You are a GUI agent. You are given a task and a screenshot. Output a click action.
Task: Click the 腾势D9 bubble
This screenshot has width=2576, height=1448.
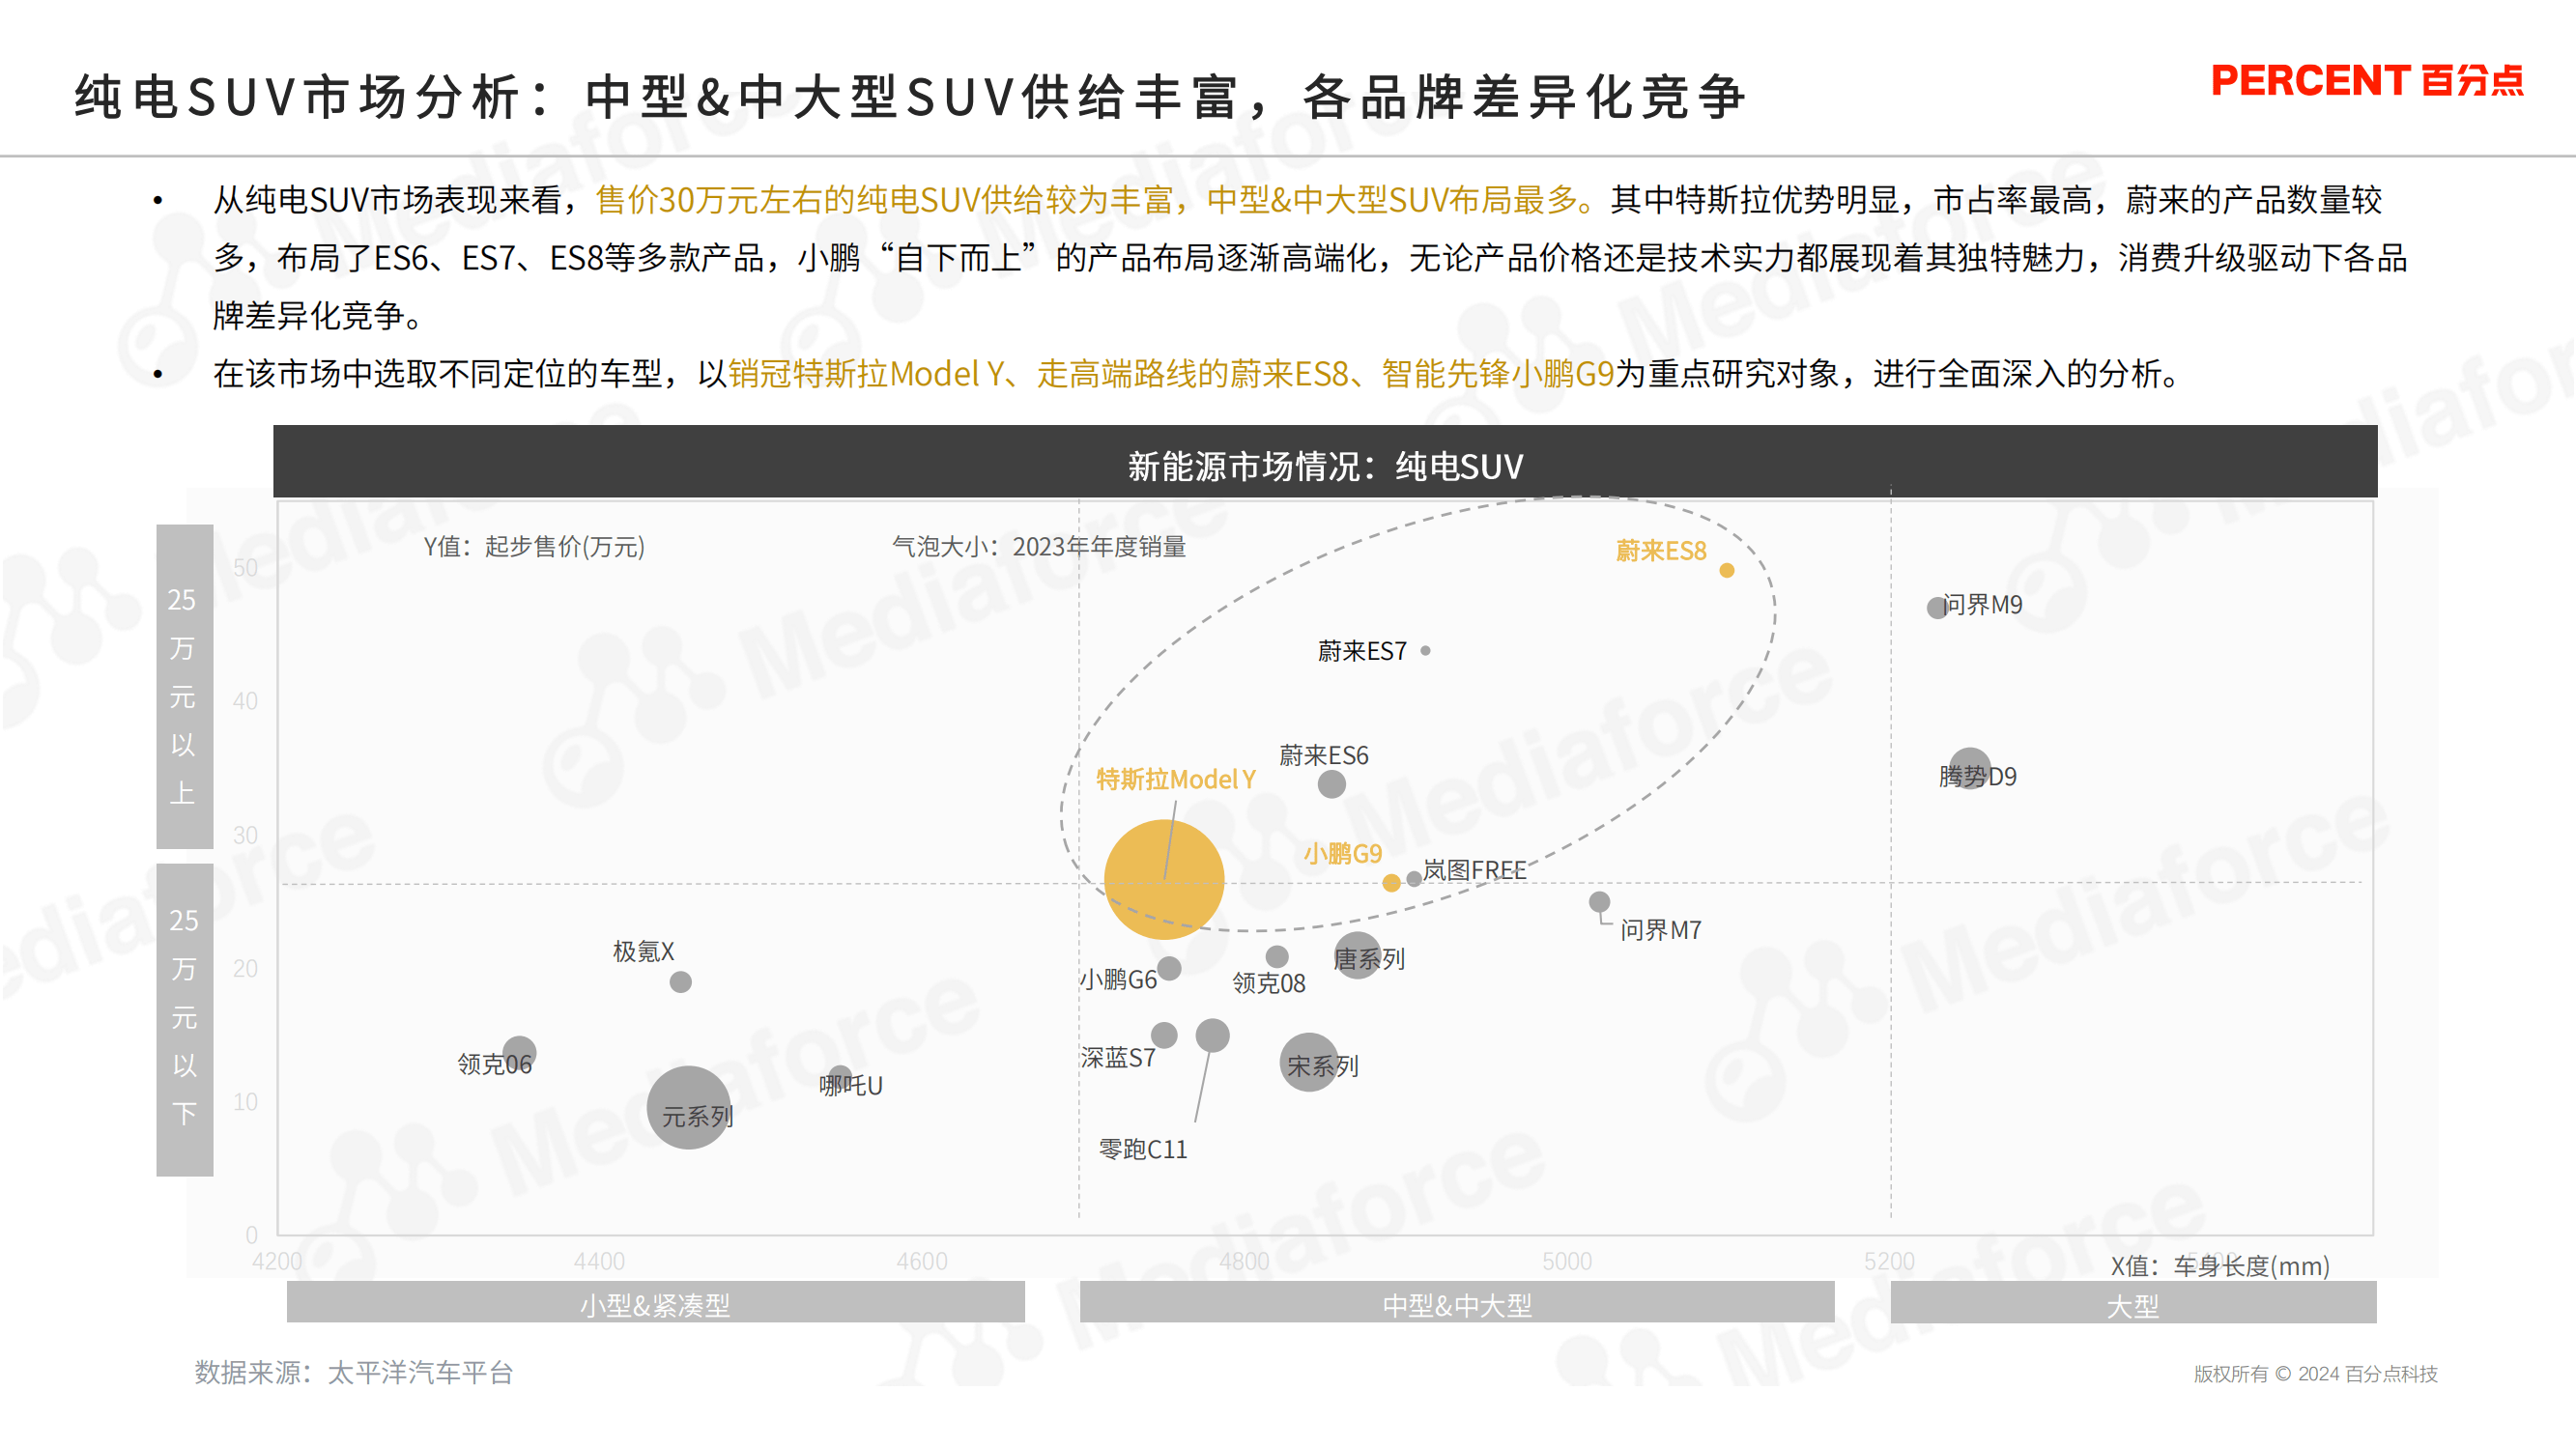(x=1970, y=768)
